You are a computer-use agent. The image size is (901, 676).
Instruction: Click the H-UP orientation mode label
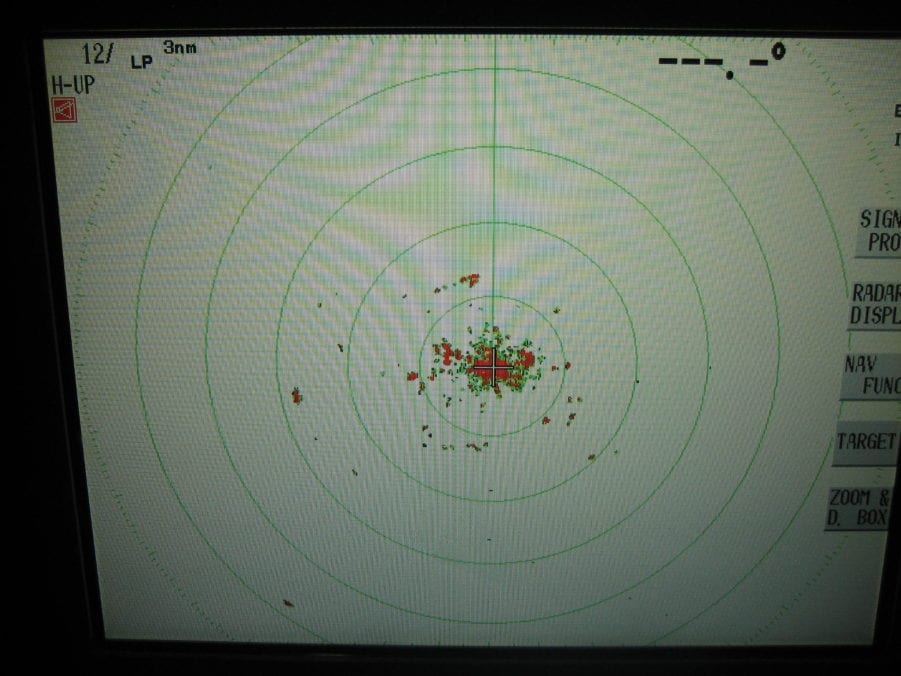[x=73, y=85]
